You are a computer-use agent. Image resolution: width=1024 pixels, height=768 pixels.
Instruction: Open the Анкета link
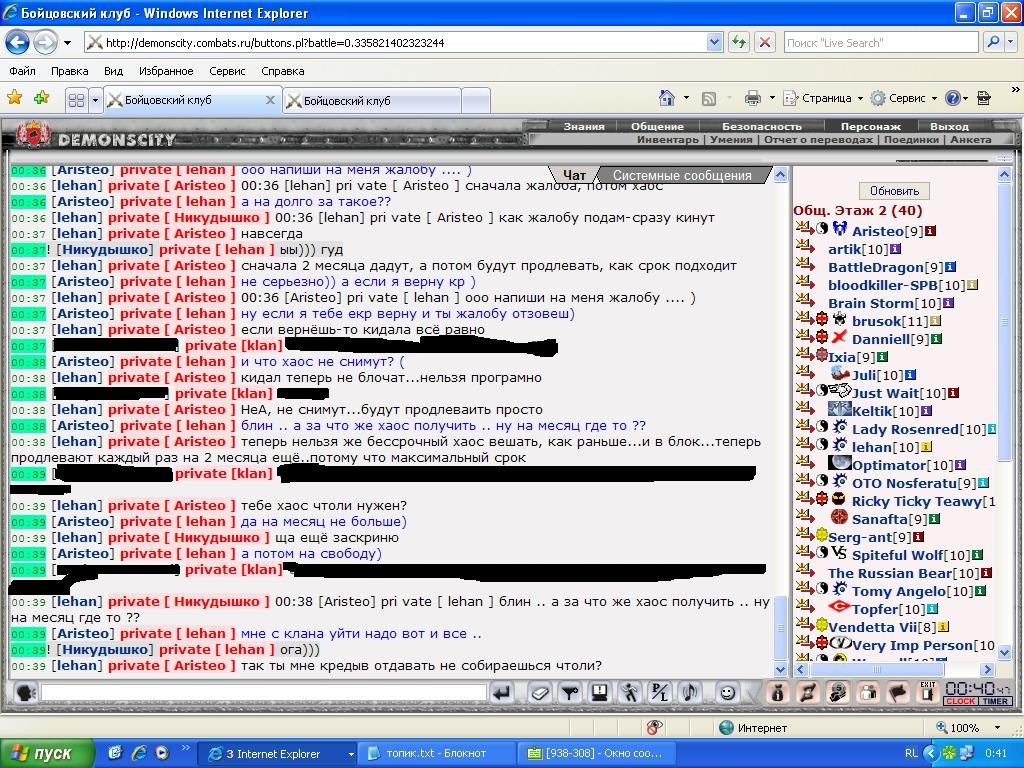(970, 139)
